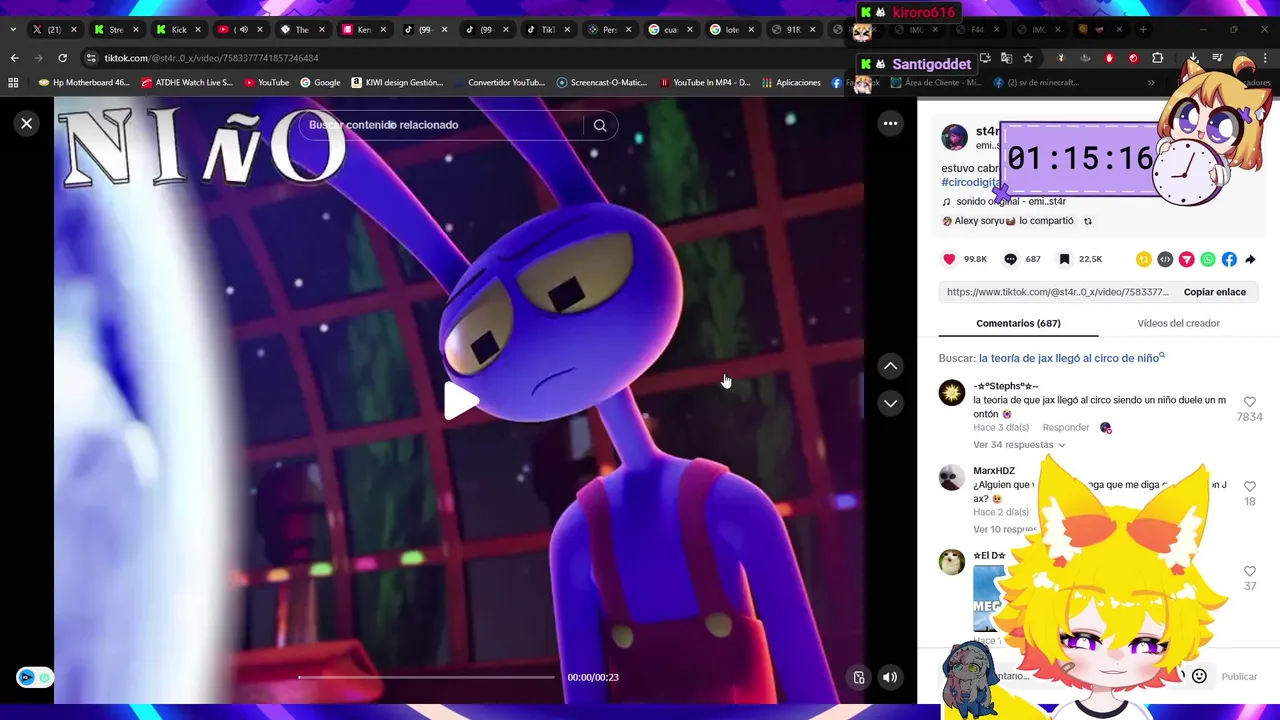Viewport: 1280px width, 720px height.
Task: Open the reposter avatar beside Responder
Action: [x=1105, y=428]
